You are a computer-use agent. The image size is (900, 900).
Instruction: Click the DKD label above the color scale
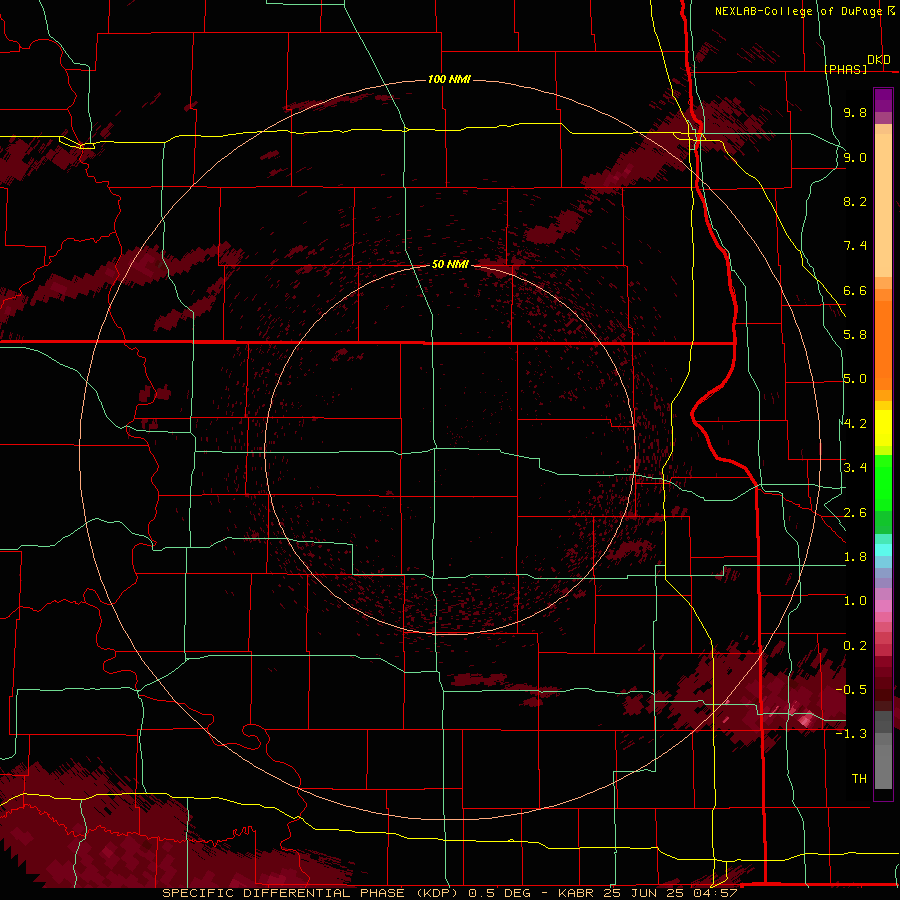click(x=879, y=60)
